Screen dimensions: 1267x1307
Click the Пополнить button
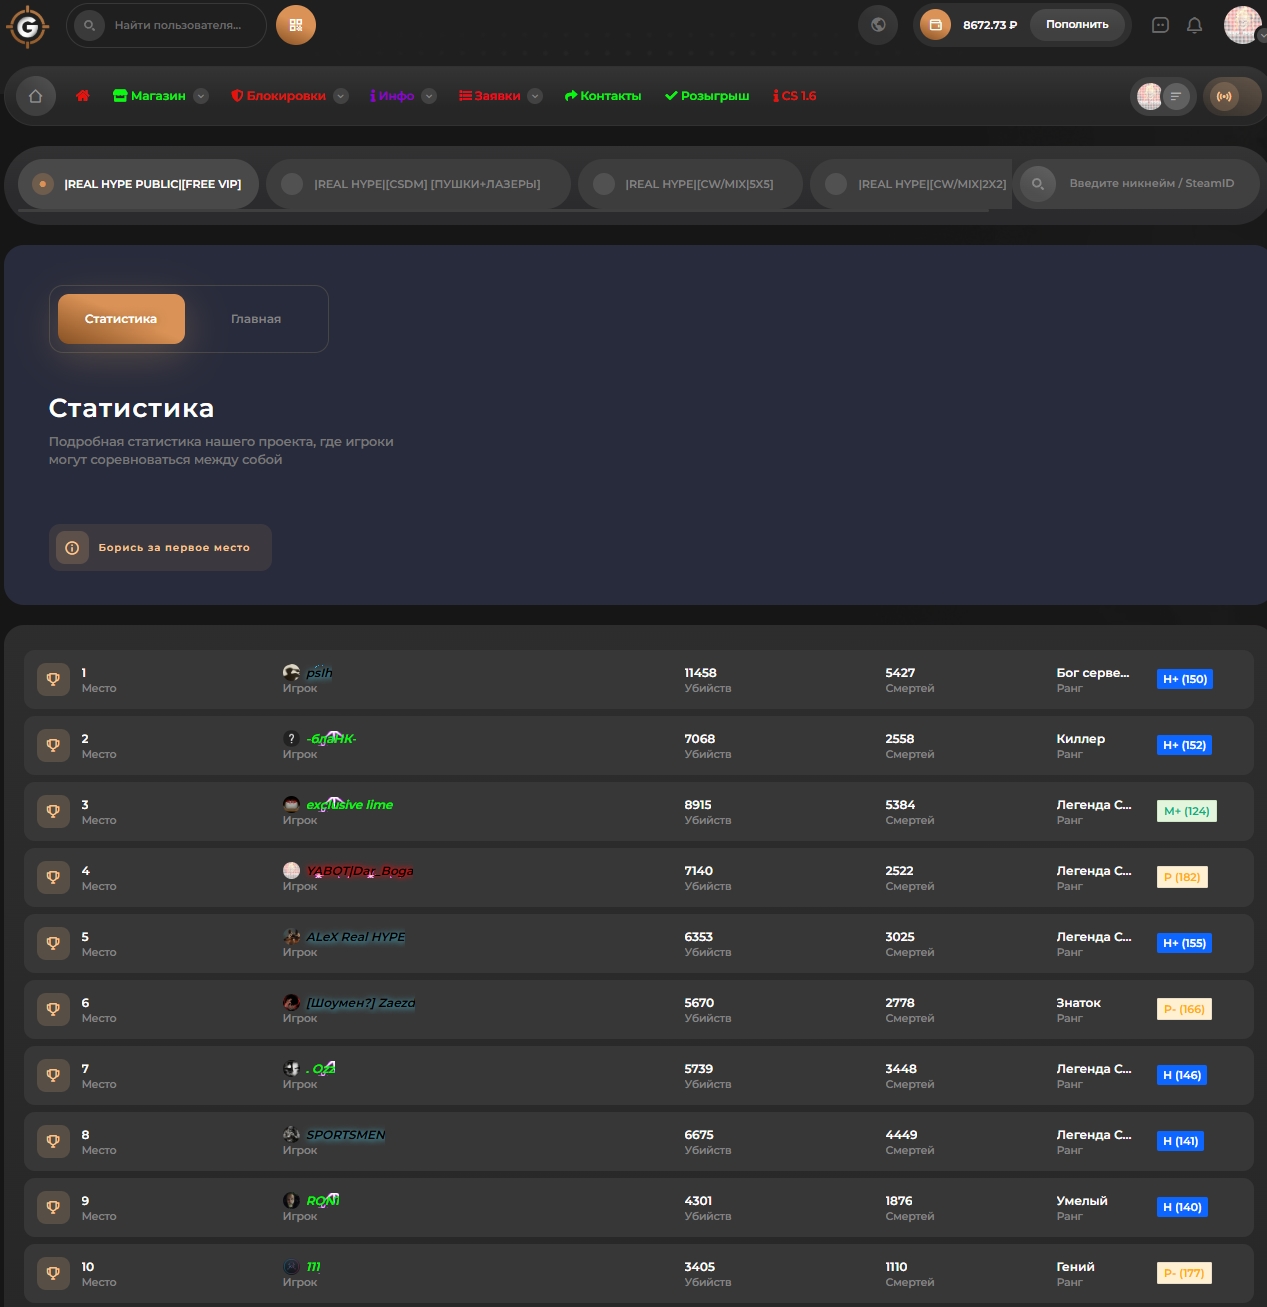(x=1078, y=25)
